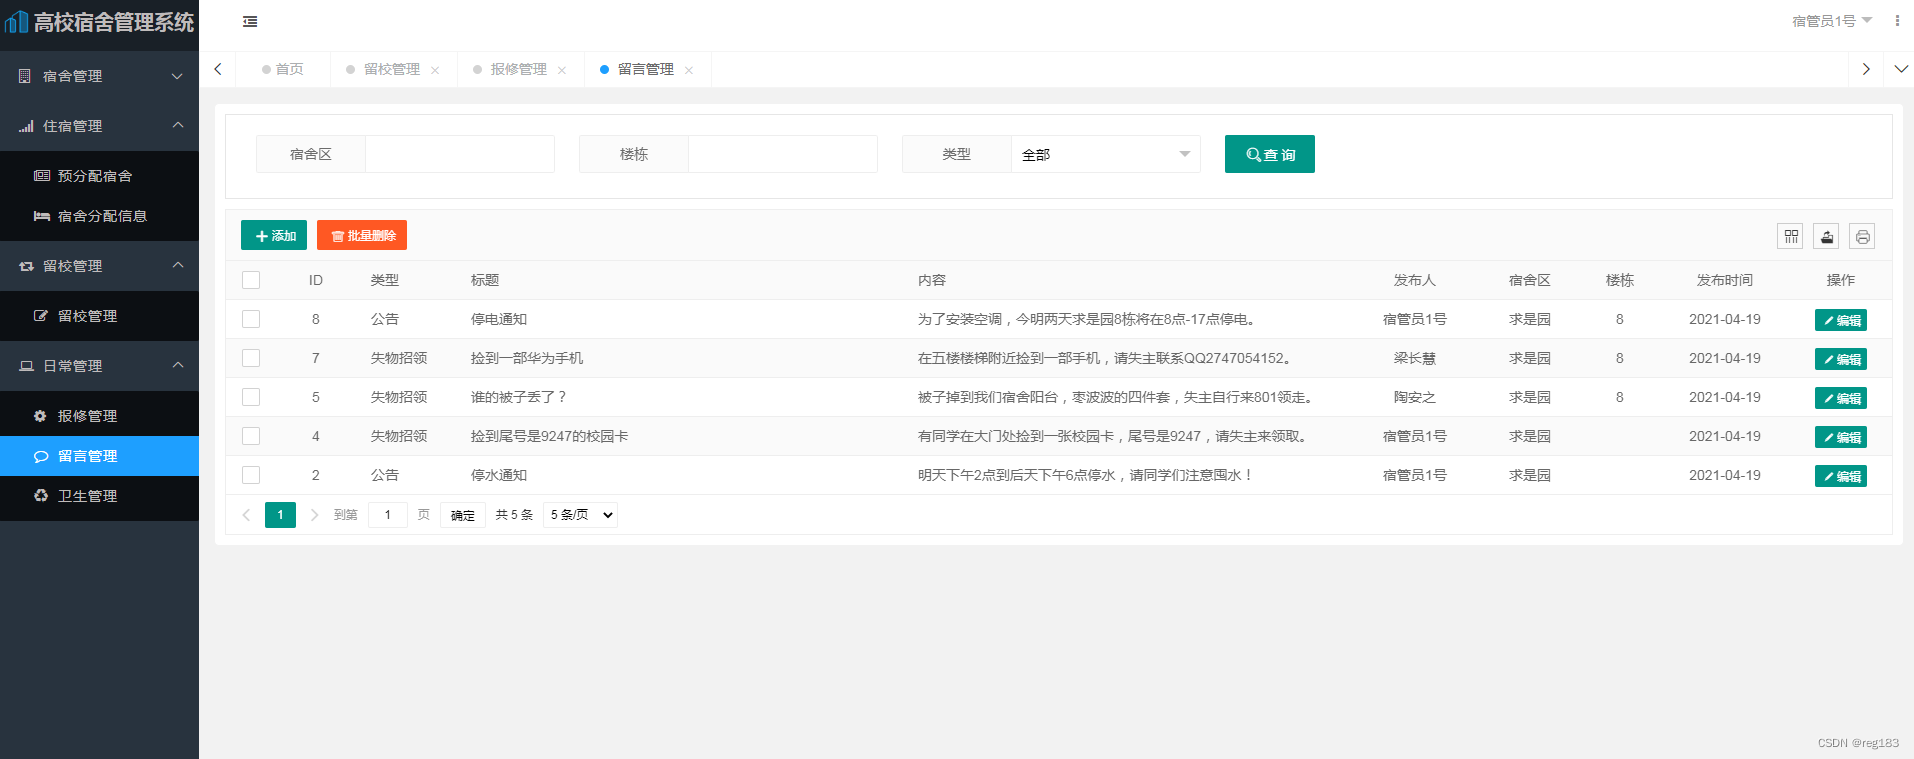Click the comment bubble icon for 留言管理
The image size is (1914, 759).
41,456
